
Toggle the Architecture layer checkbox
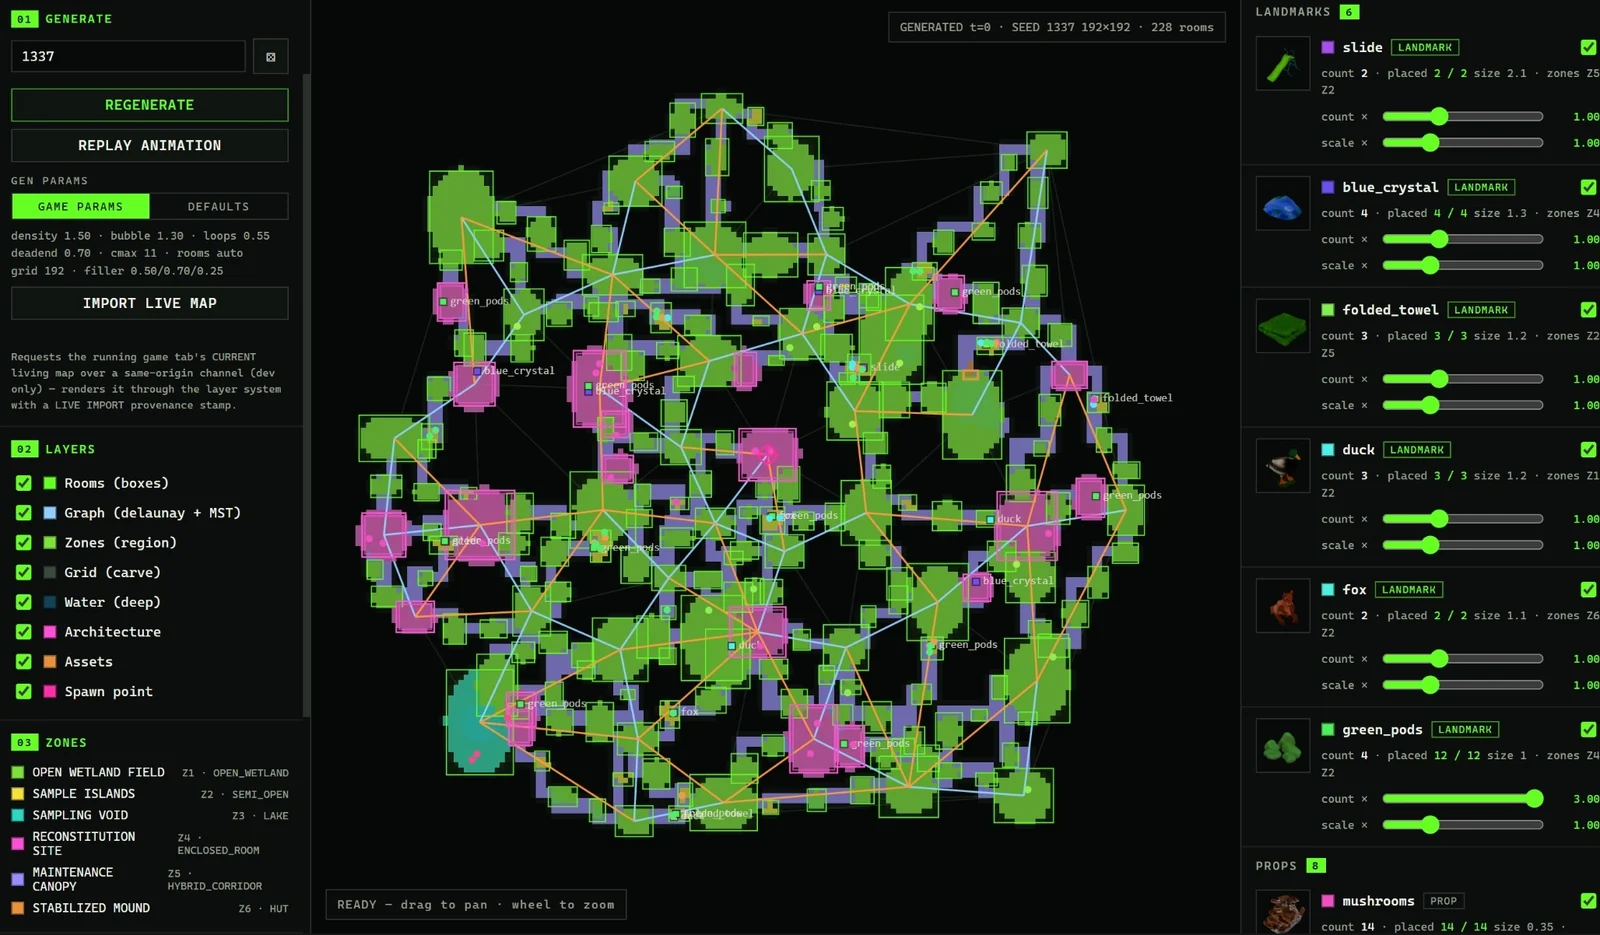tap(24, 632)
